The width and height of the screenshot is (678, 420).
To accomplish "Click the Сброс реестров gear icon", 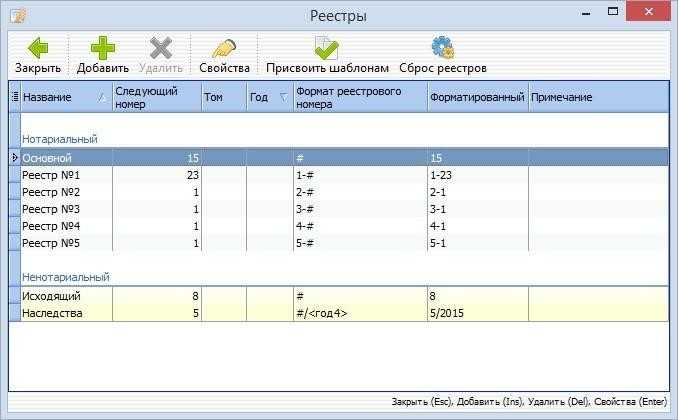I will [443, 48].
